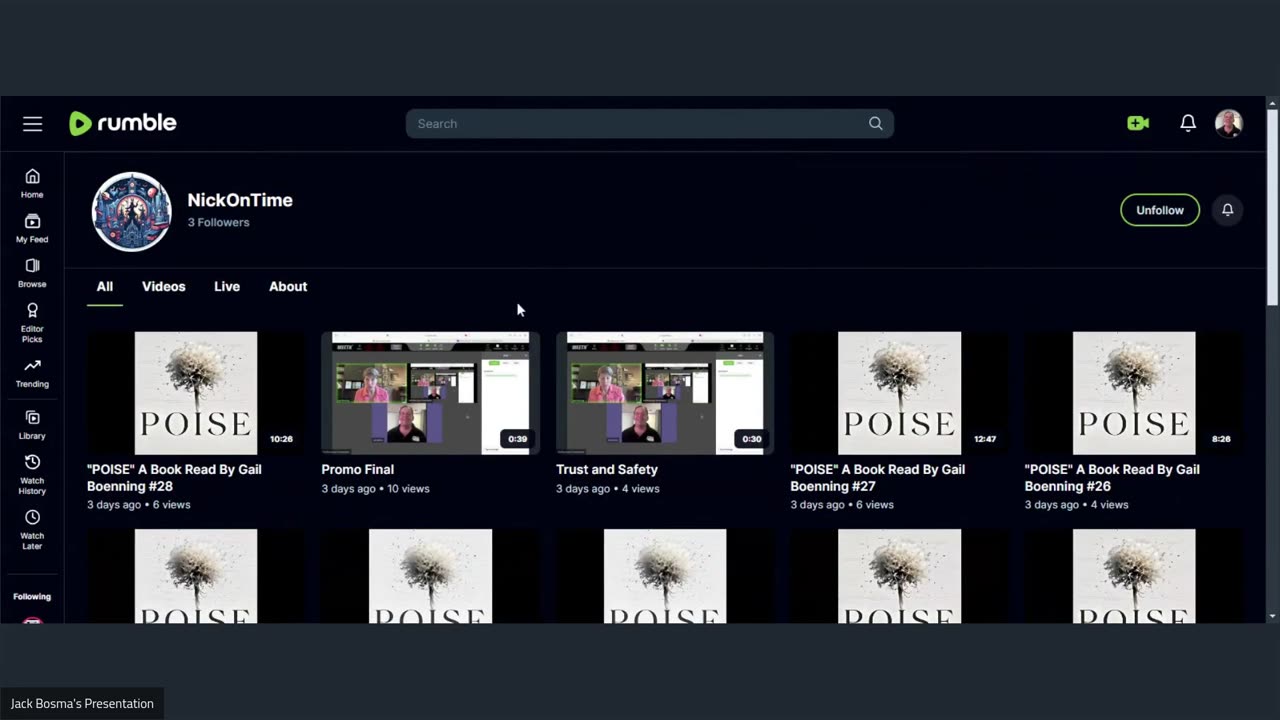Open the hamburger menu

[x=33, y=124]
